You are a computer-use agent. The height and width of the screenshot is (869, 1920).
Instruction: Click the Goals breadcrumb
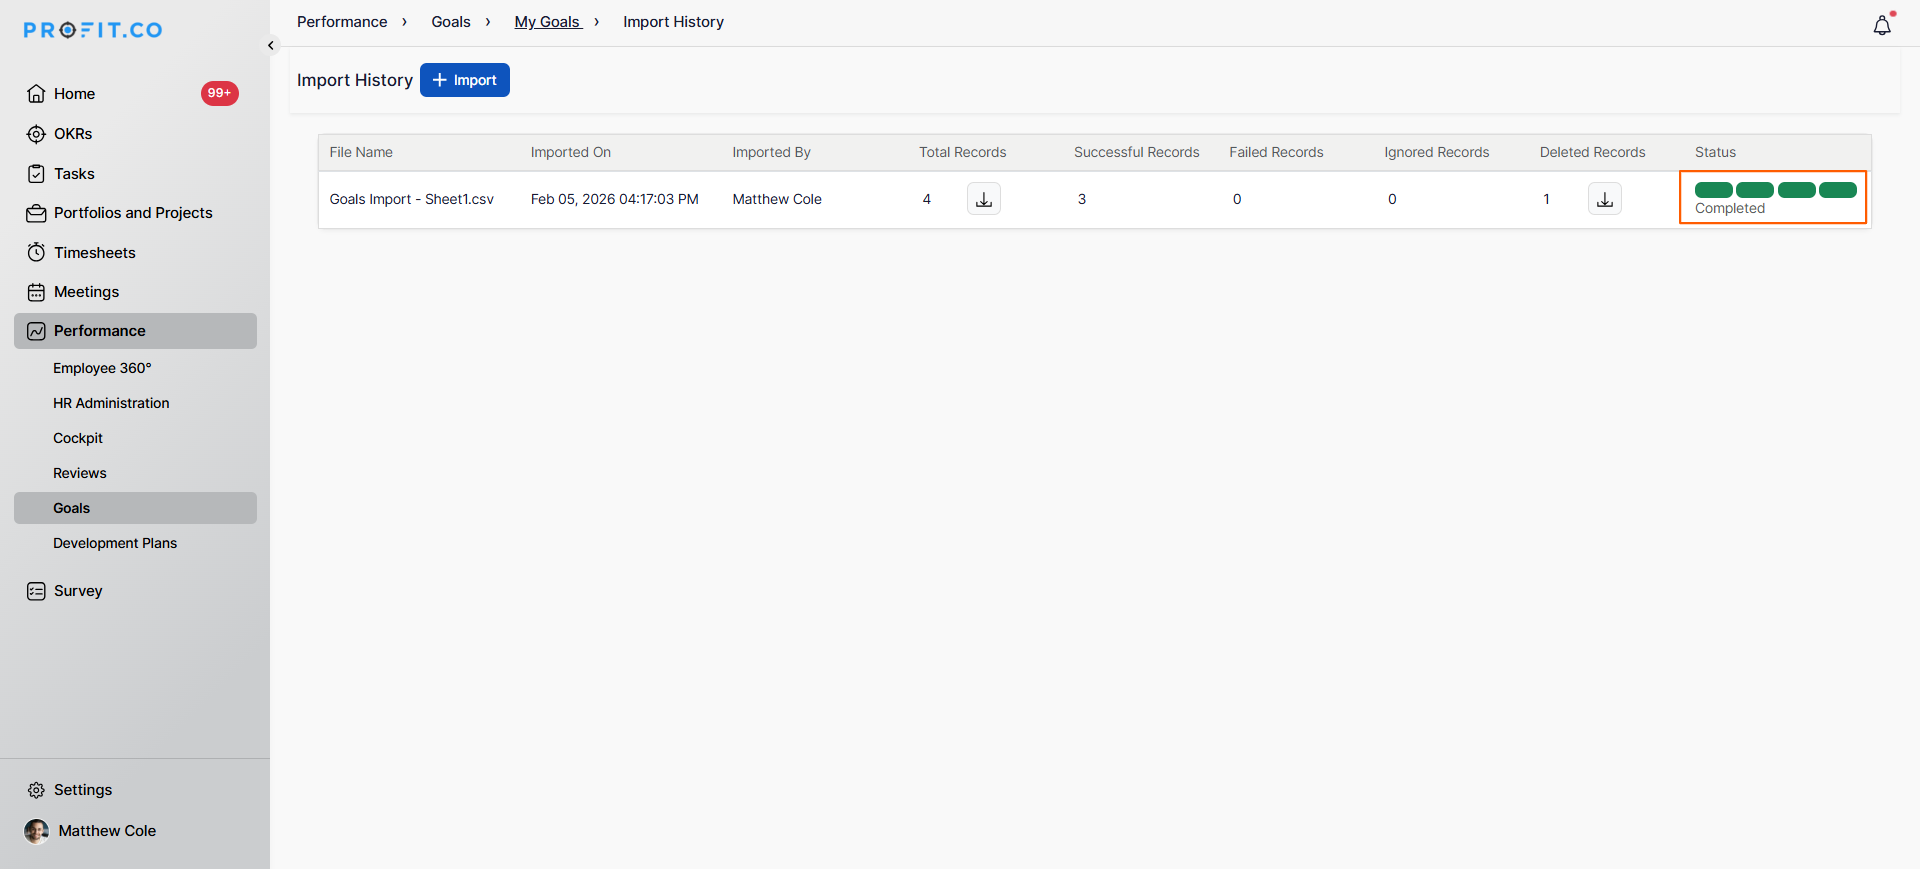451,22
